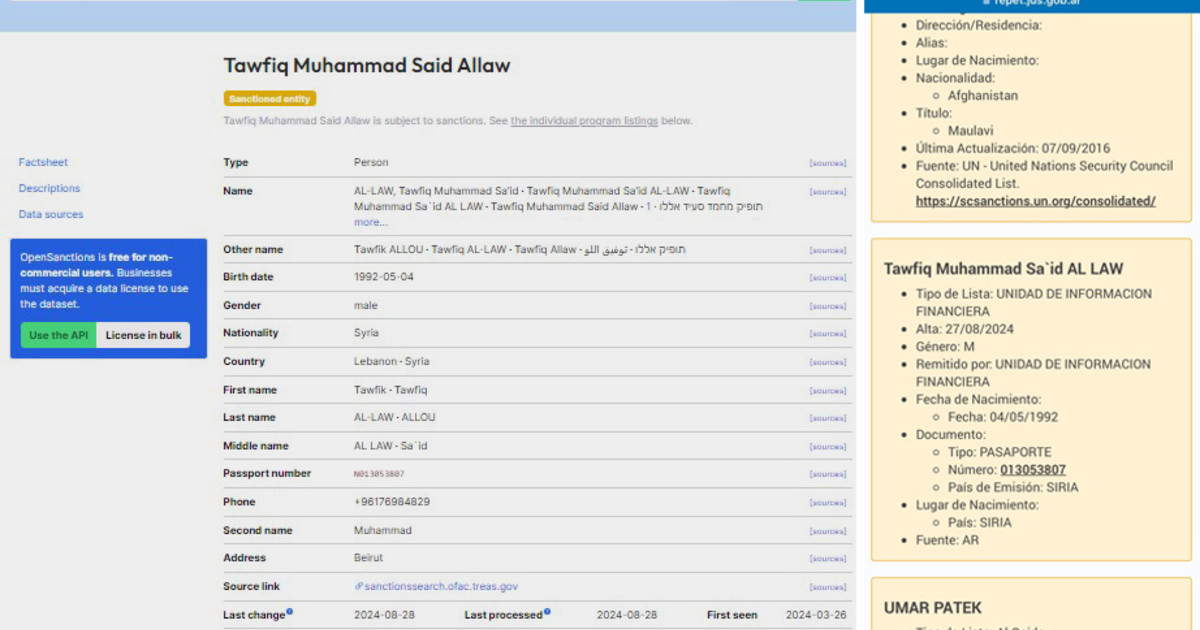This screenshot has height=630, width=1200.
Task: Open sources for the Passport number row
Action: [827, 475]
